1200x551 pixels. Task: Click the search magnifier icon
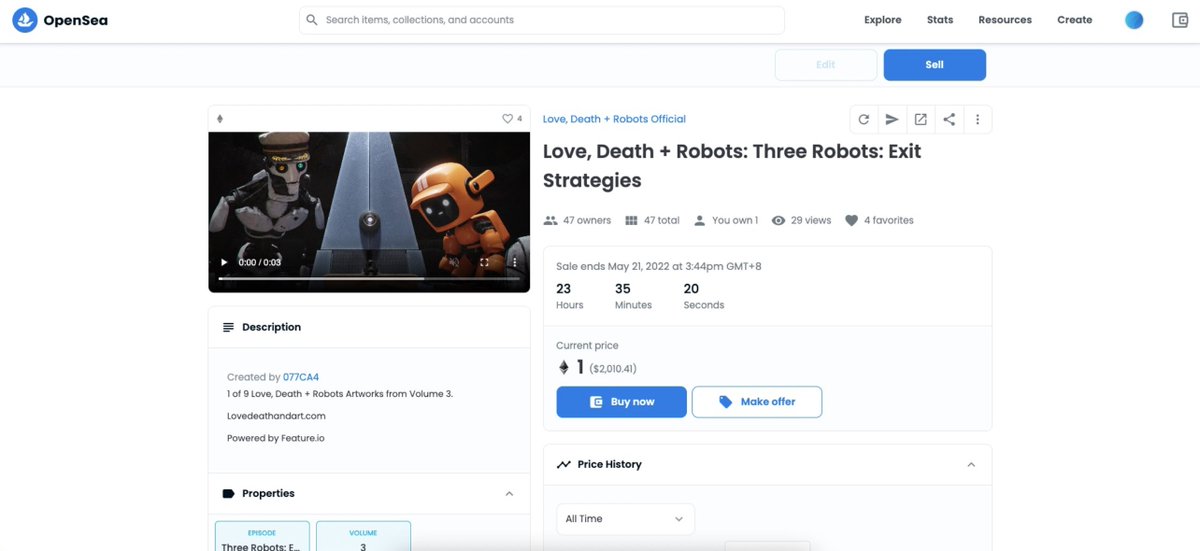[x=312, y=20]
